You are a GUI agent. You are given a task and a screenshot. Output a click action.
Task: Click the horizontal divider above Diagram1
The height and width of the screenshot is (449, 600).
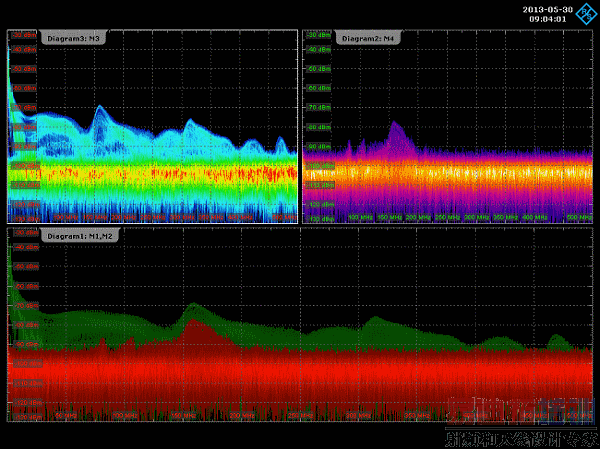300,226
